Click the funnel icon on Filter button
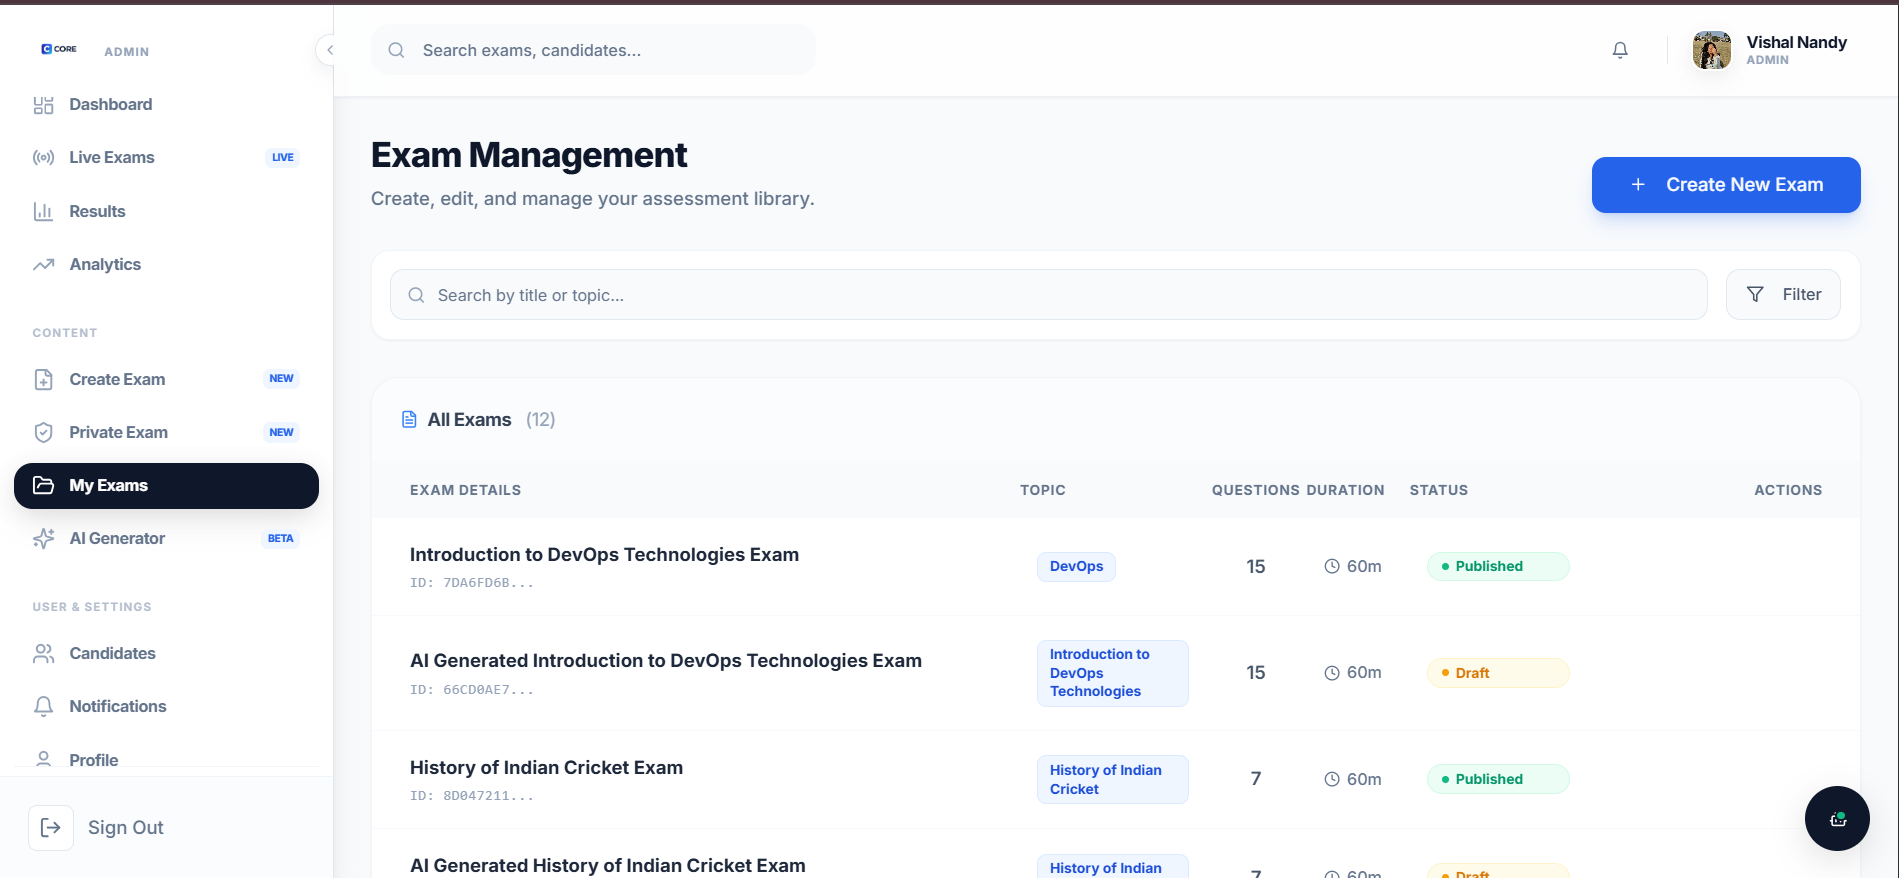The image size is (1899, 878). coord(1755,295)
